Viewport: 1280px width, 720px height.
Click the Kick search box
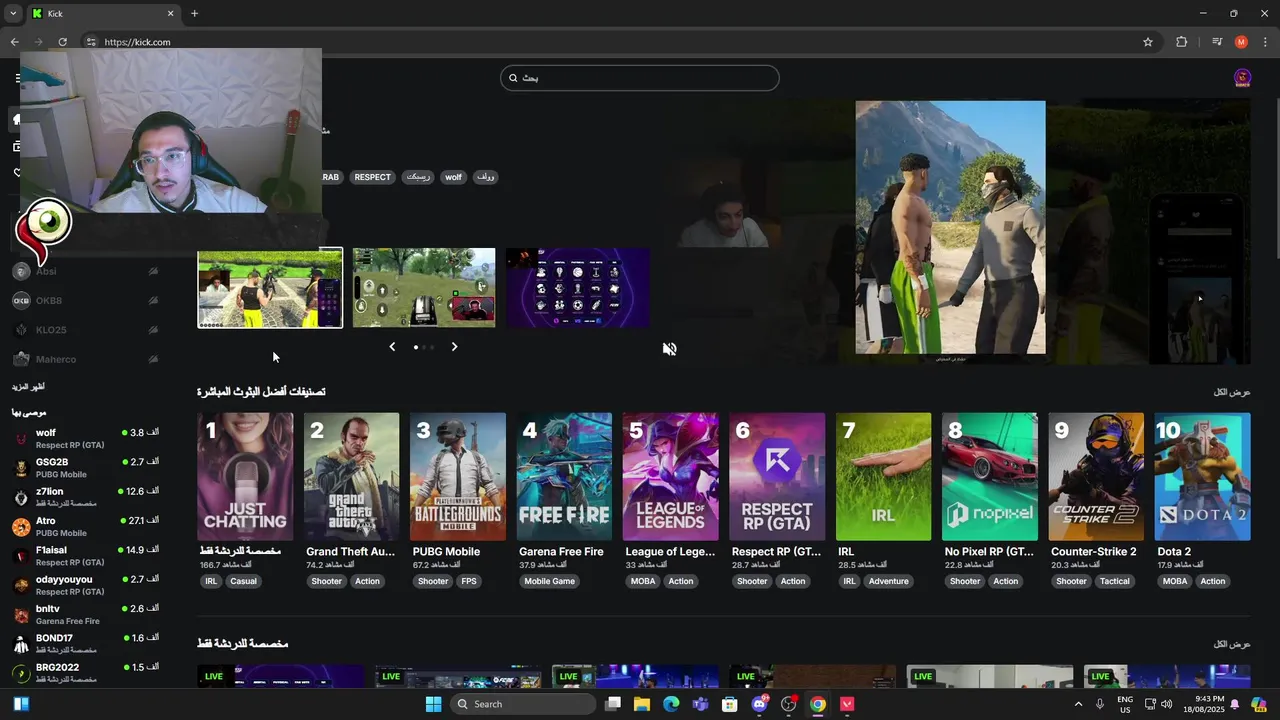pos(640,78)
